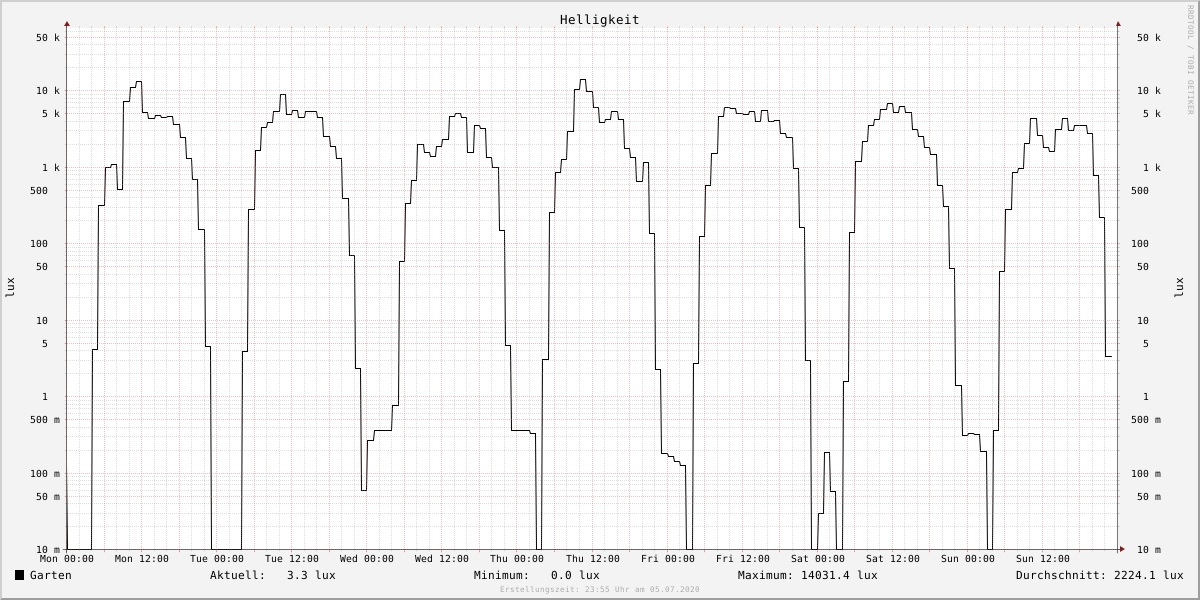The image size is (1200, 600).
Task: Select the "10 k" label on left axis
Action: pos(48,91)
